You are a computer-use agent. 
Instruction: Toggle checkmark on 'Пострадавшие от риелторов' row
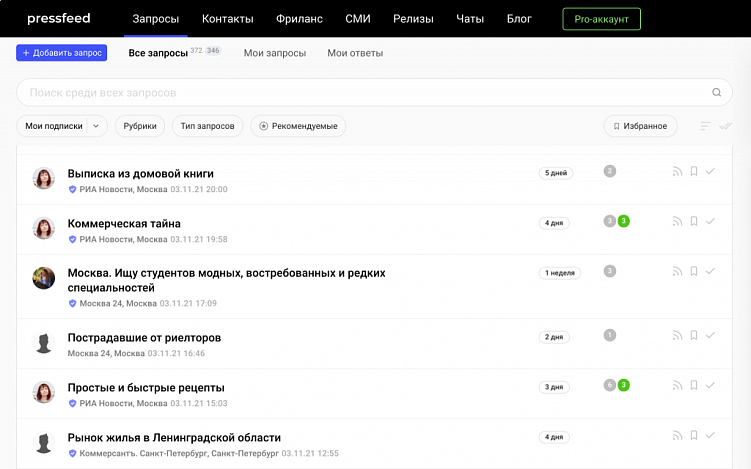[710, 336]
